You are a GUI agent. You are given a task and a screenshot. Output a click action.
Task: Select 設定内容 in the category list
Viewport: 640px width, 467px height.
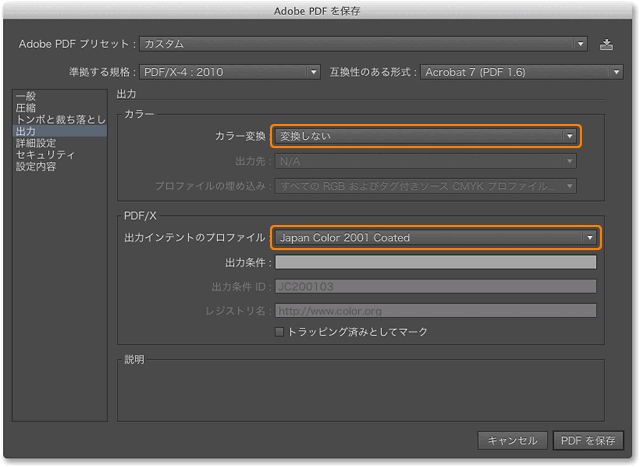point(36,167)
